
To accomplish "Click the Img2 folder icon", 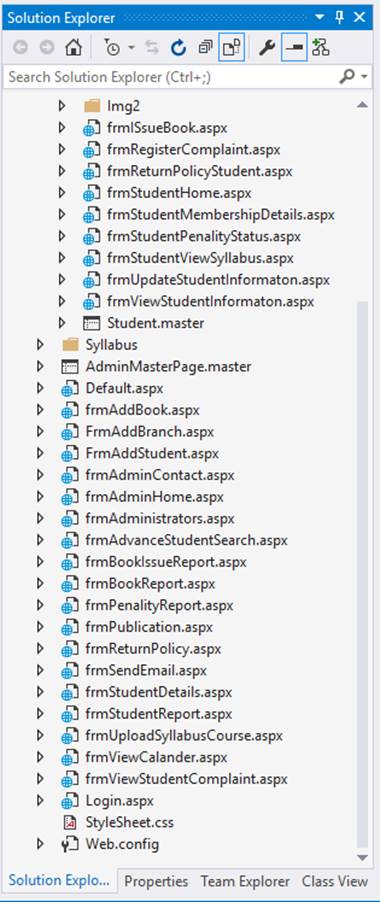I will click(x=92, y=106).
